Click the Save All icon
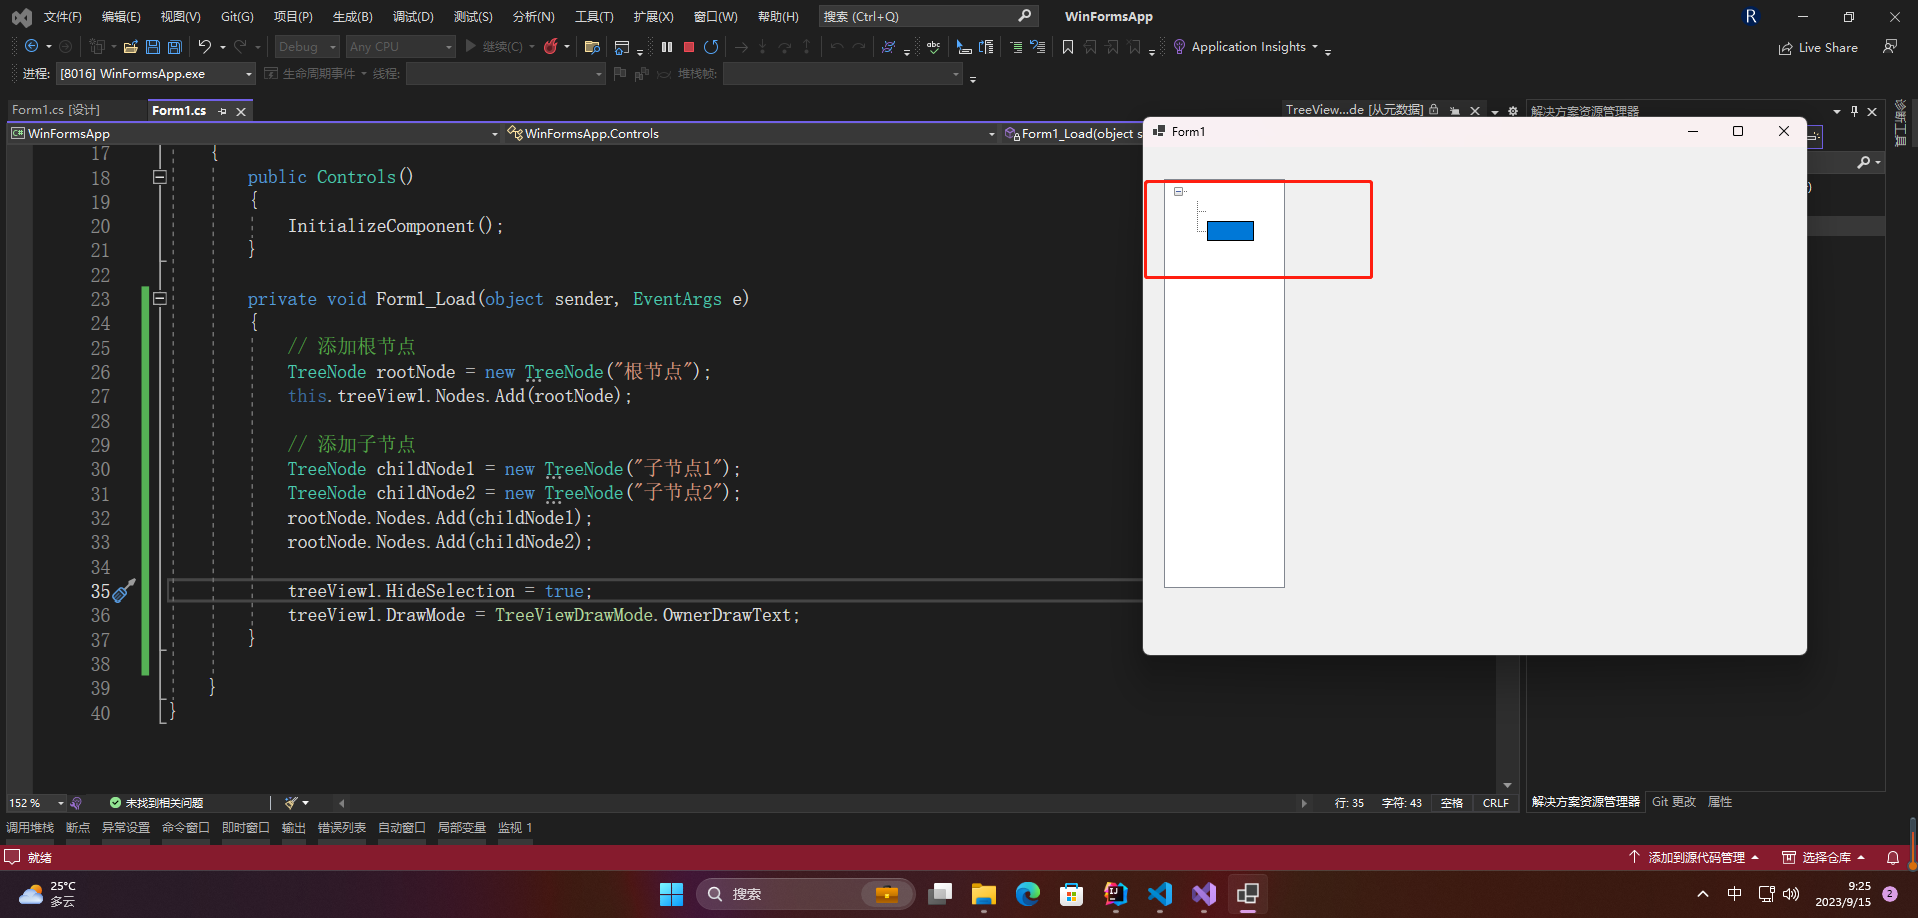This screenshot has height=918, width=1918. point(174,46)
